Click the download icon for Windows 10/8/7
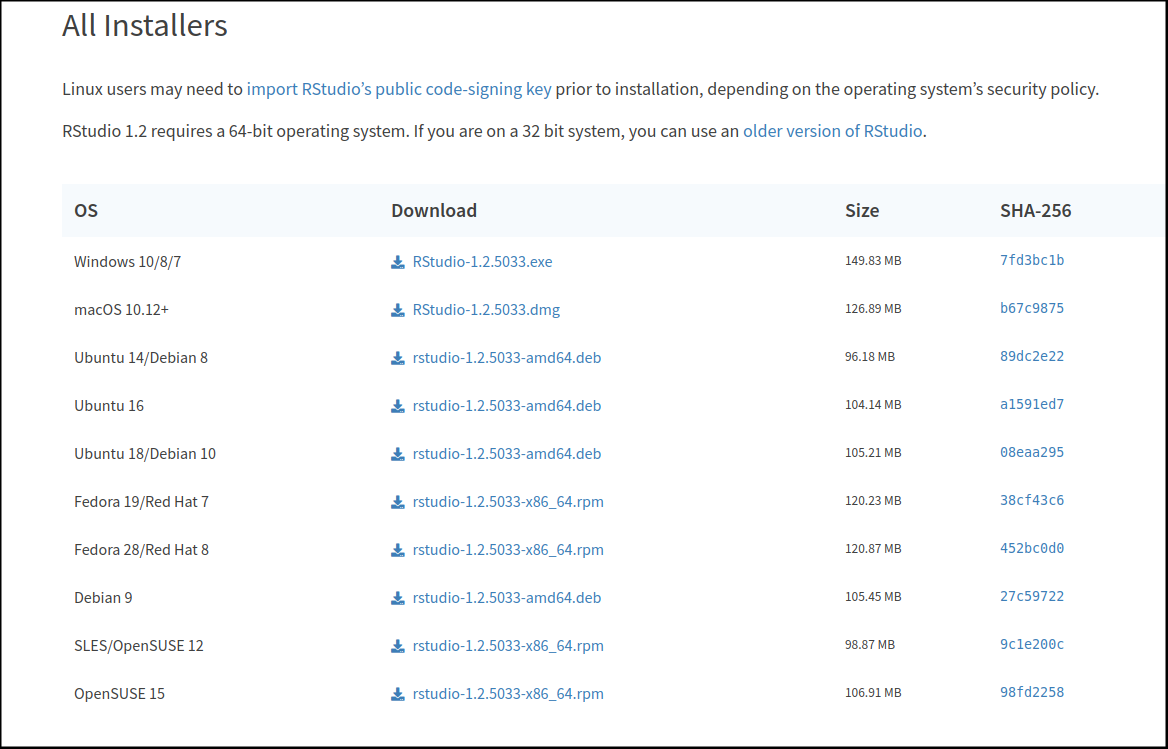Viewport: 1168px width, 749px height. pyautogui.click(x=398, y=262)
